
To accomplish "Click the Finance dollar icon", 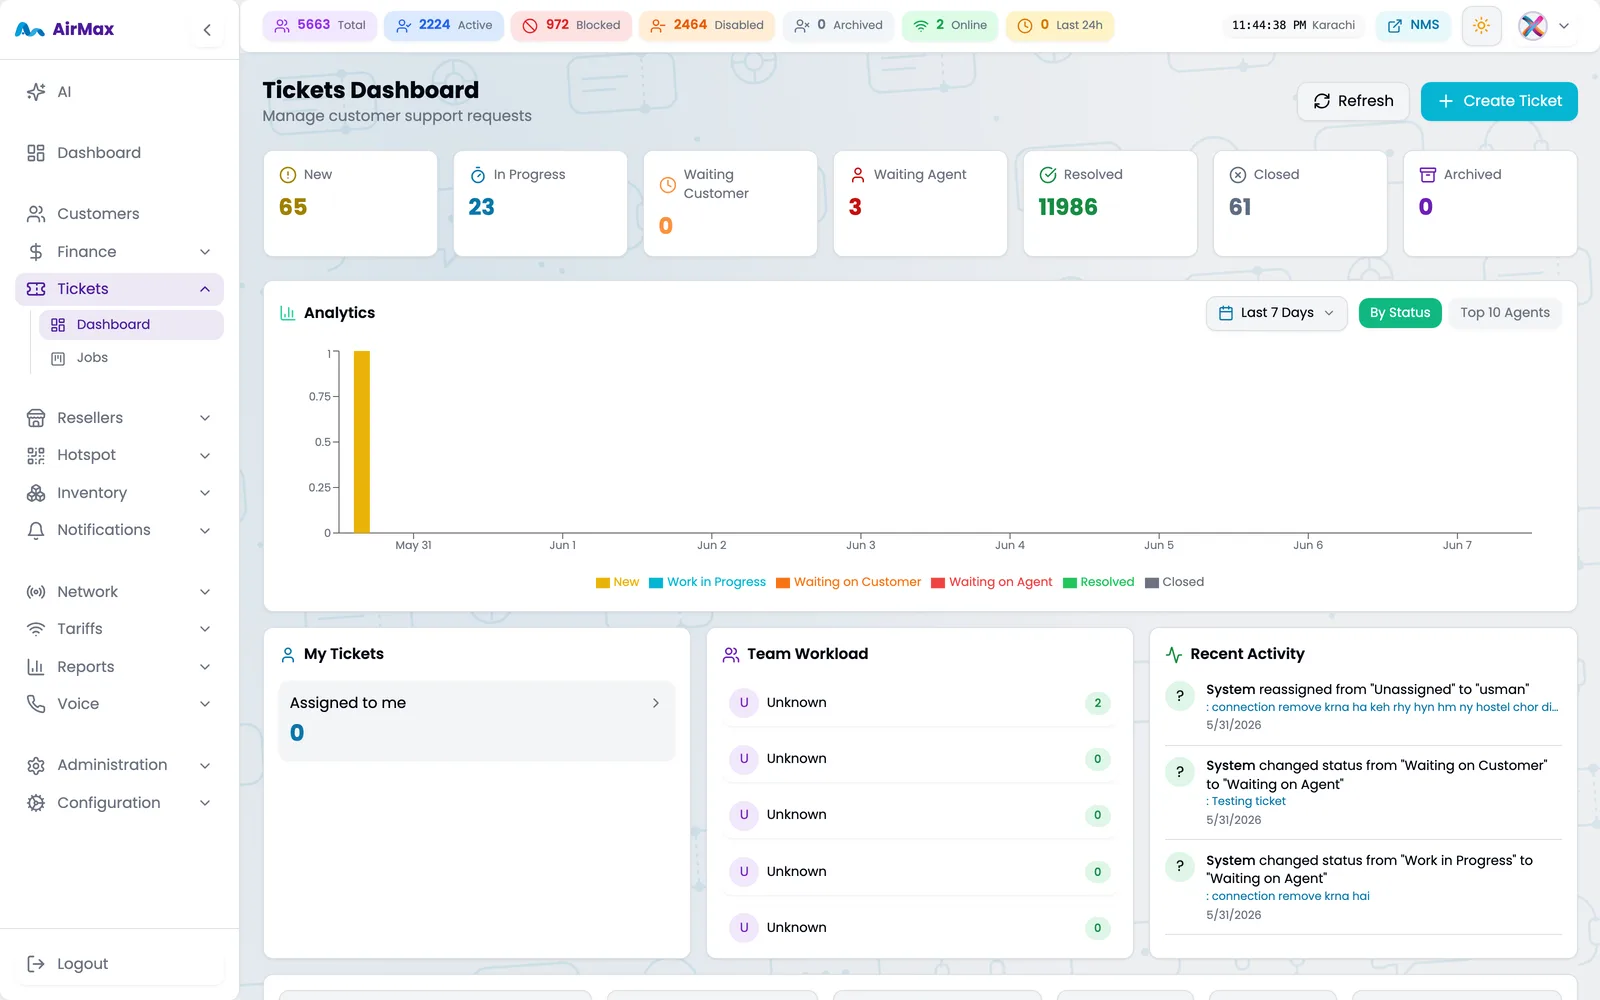I will (x=36, y=252).
